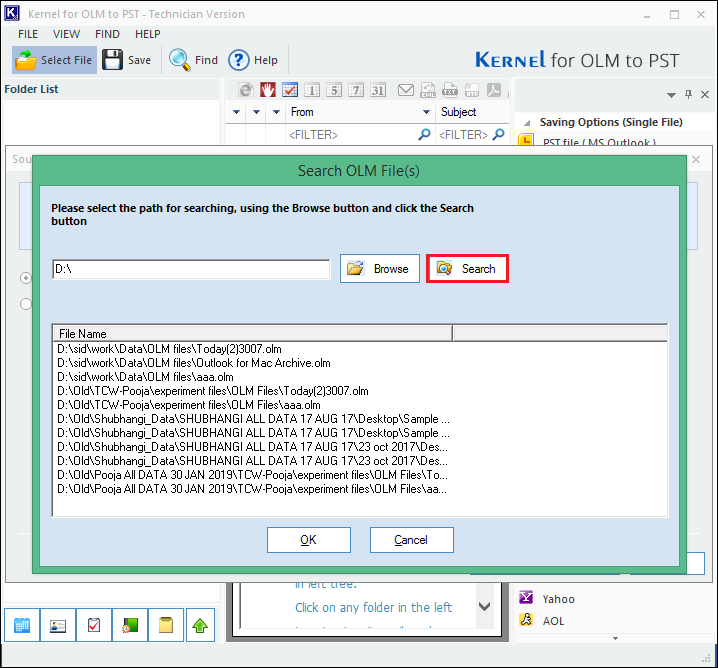Click the green up arrow icon
The width and height of the screenshot is (718, 668).
(200, 625)
